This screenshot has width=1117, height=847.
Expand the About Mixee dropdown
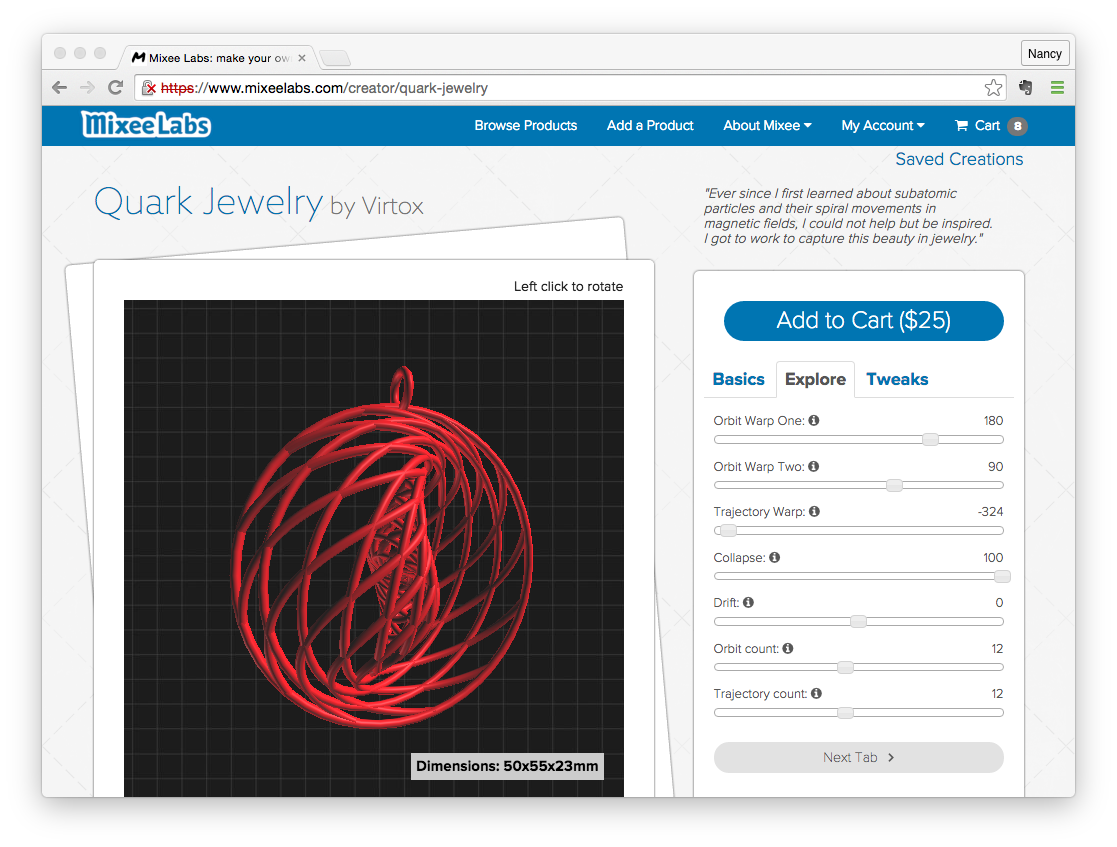pyautogui.click(x=767, y=126)
